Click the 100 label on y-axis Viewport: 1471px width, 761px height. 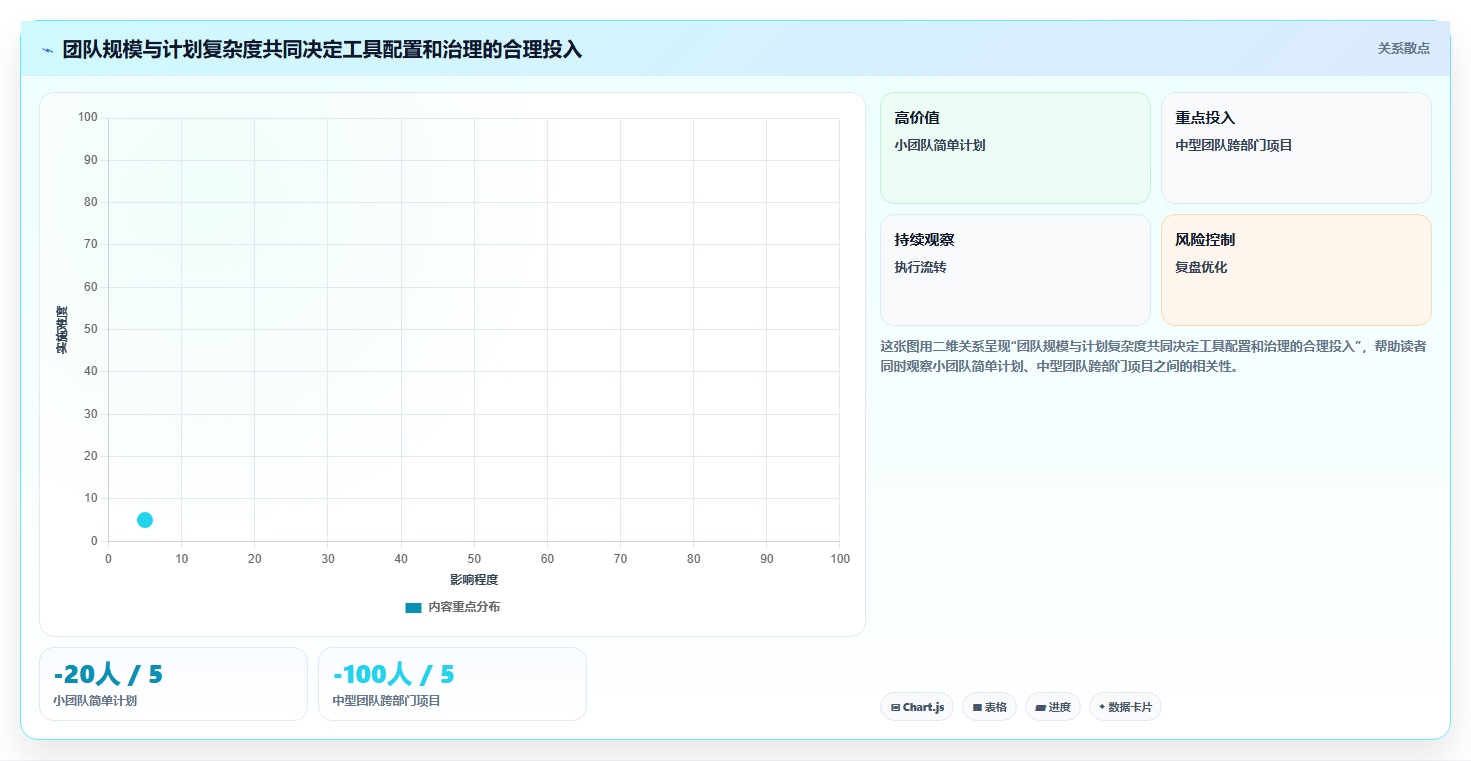coord(88,118)
